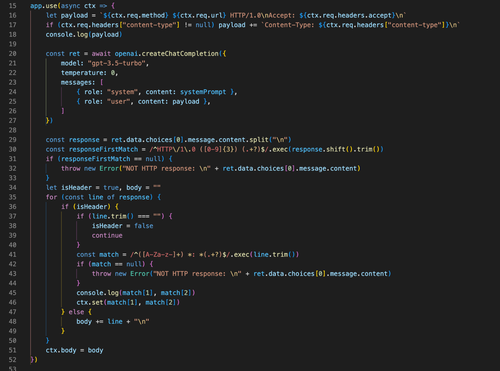Click the app.use(async ctx) opening line
This screenshot has height=371, width=500.
72,6
